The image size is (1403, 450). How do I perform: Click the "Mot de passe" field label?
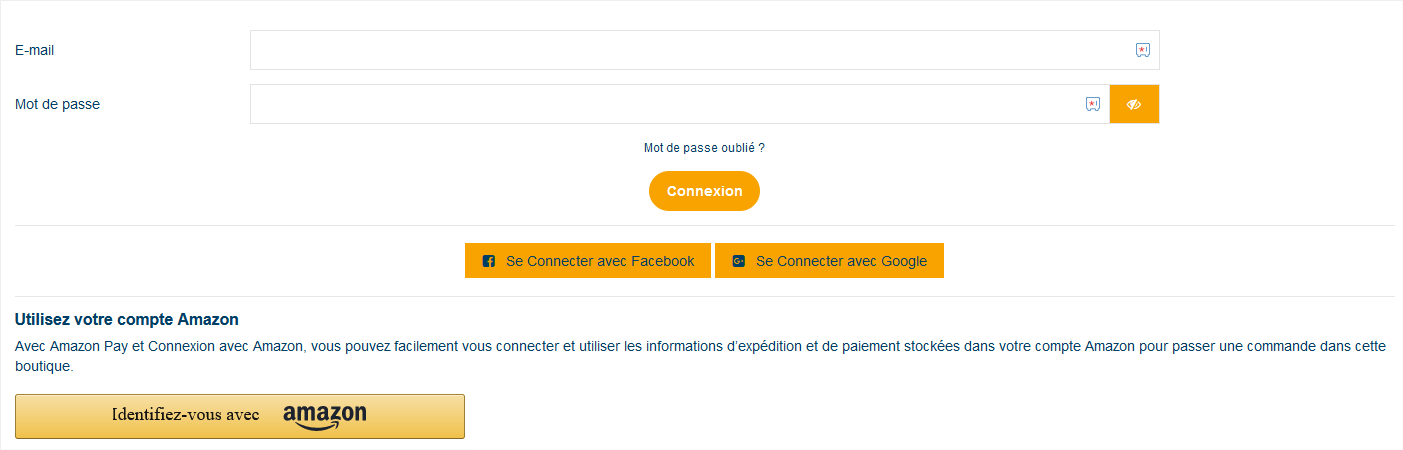pyautogui.click(x=58, y=104)
